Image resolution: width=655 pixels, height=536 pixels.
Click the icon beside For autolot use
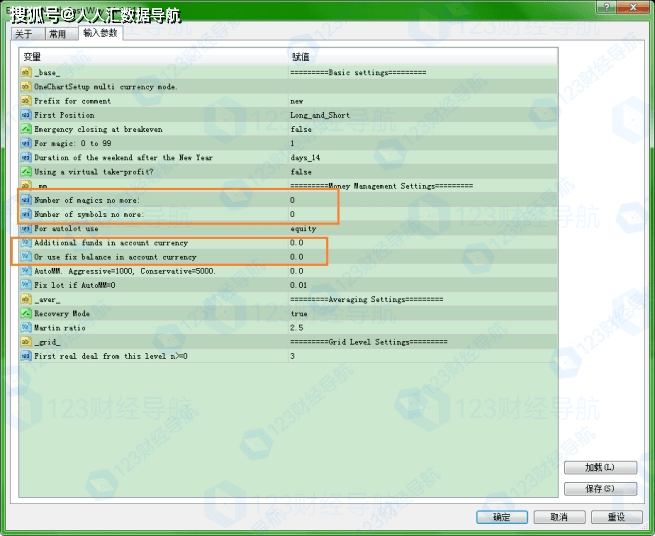26,229
